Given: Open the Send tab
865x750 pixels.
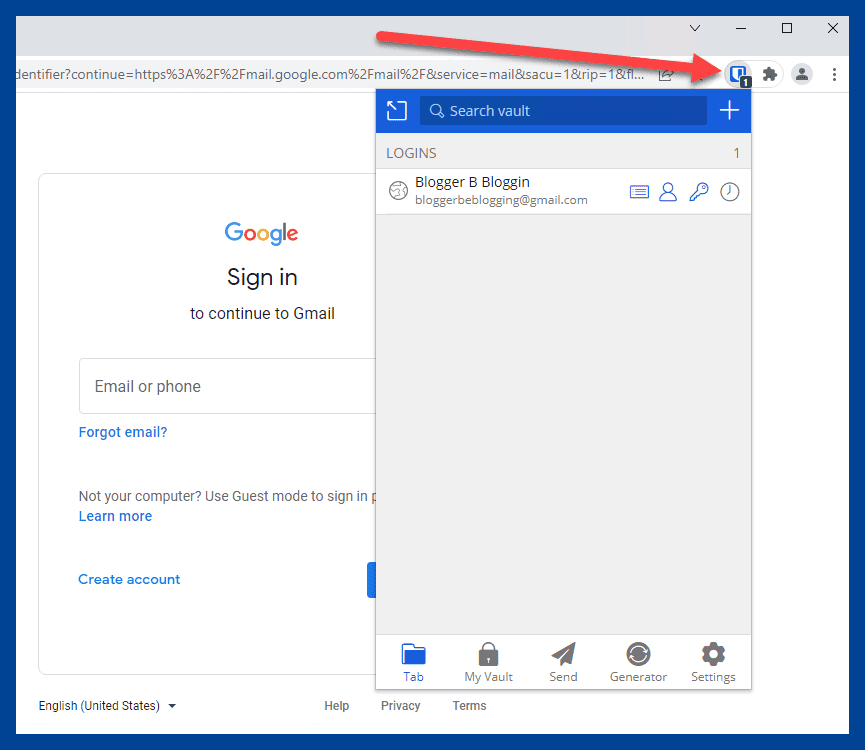Looking at the screenshot, I should tap(563, 662).
